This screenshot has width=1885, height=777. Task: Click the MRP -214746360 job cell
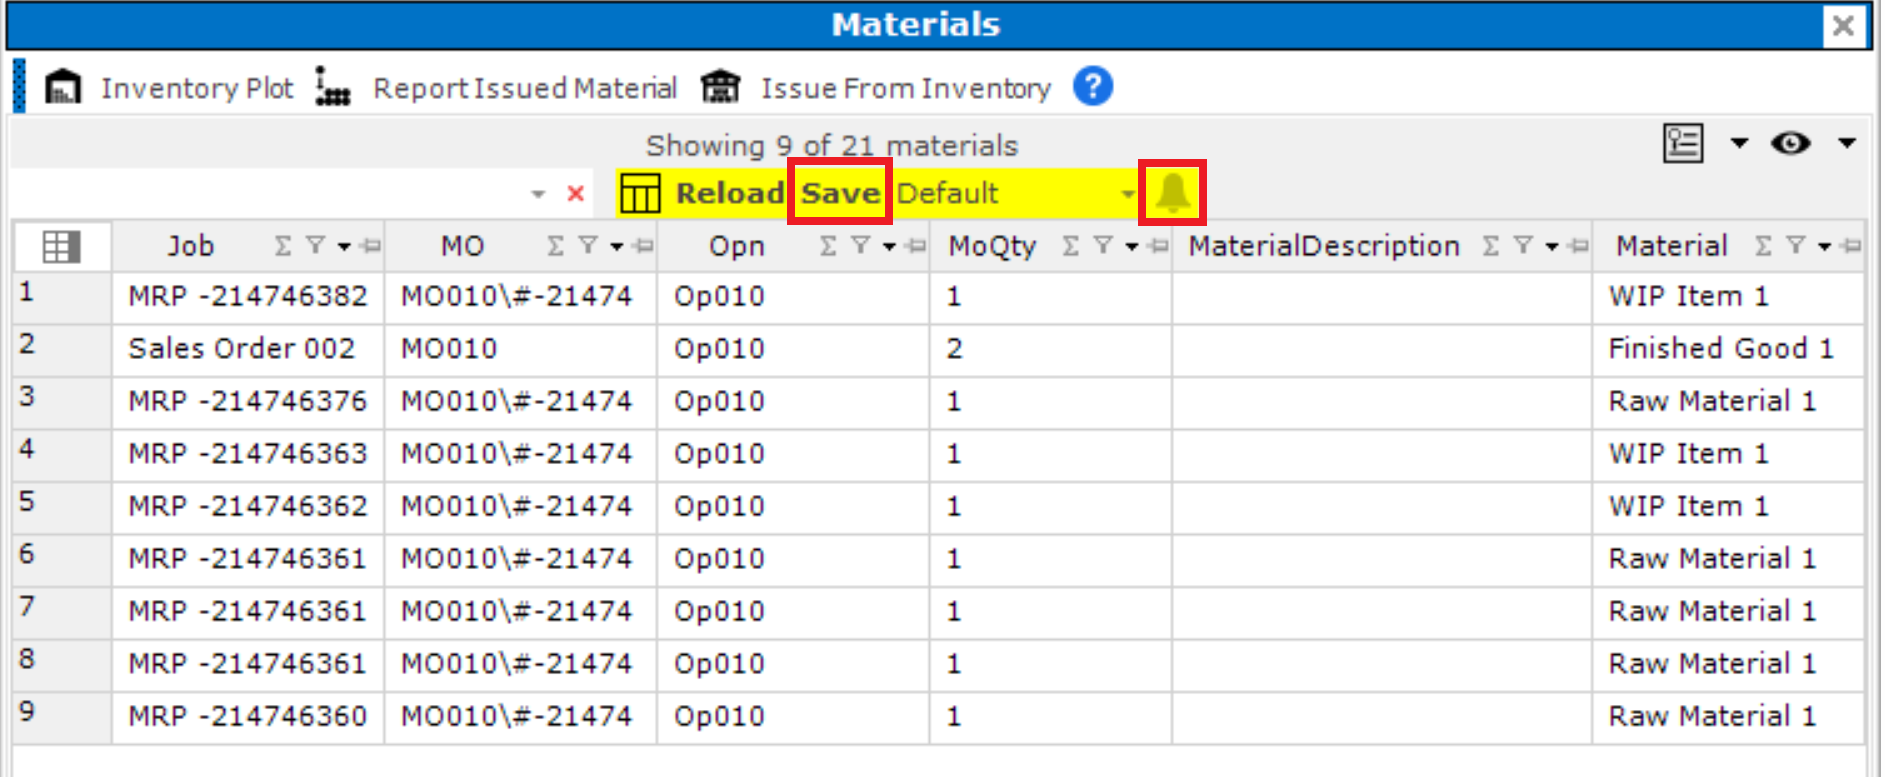pos(248,717)
